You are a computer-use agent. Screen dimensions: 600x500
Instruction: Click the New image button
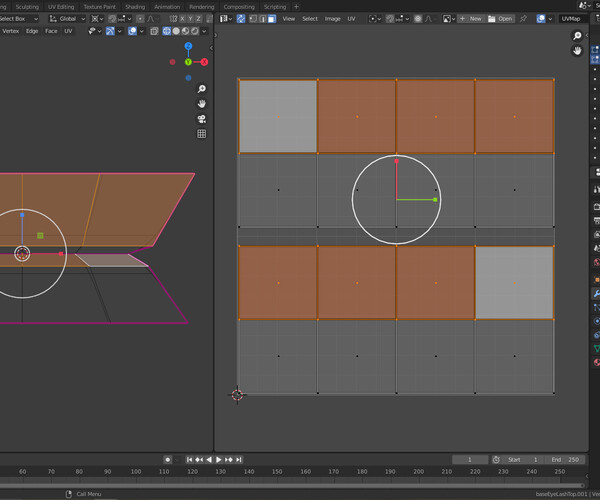471,19
